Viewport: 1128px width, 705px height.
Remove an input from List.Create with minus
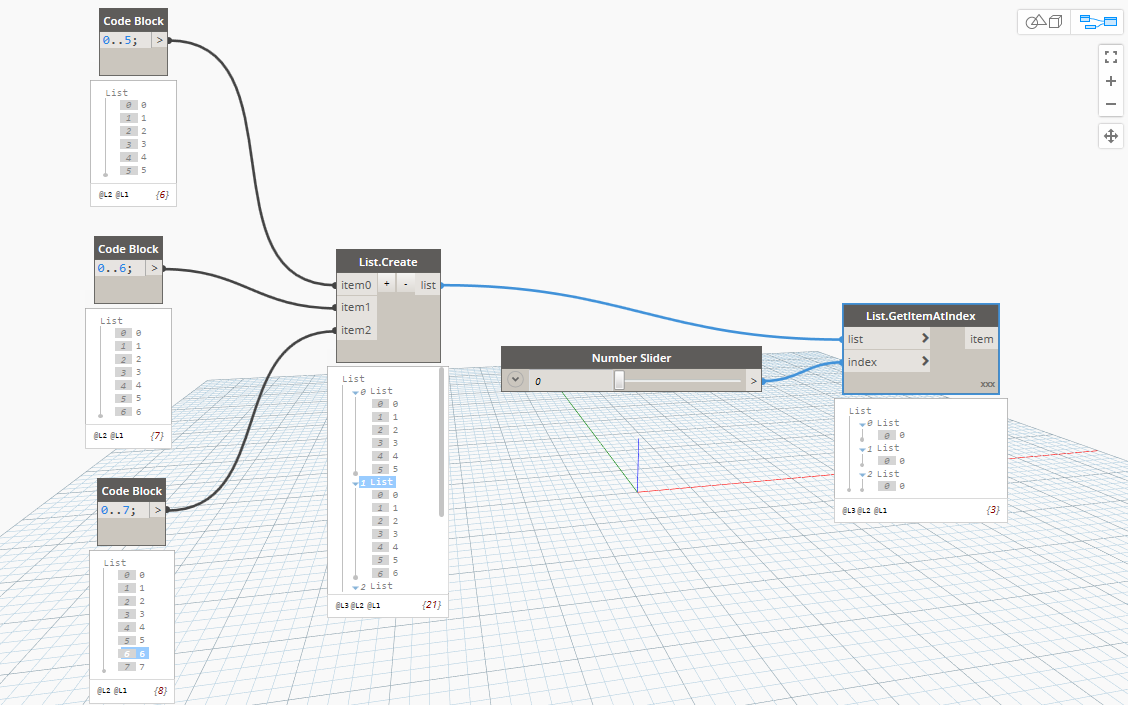click(404, 284)
